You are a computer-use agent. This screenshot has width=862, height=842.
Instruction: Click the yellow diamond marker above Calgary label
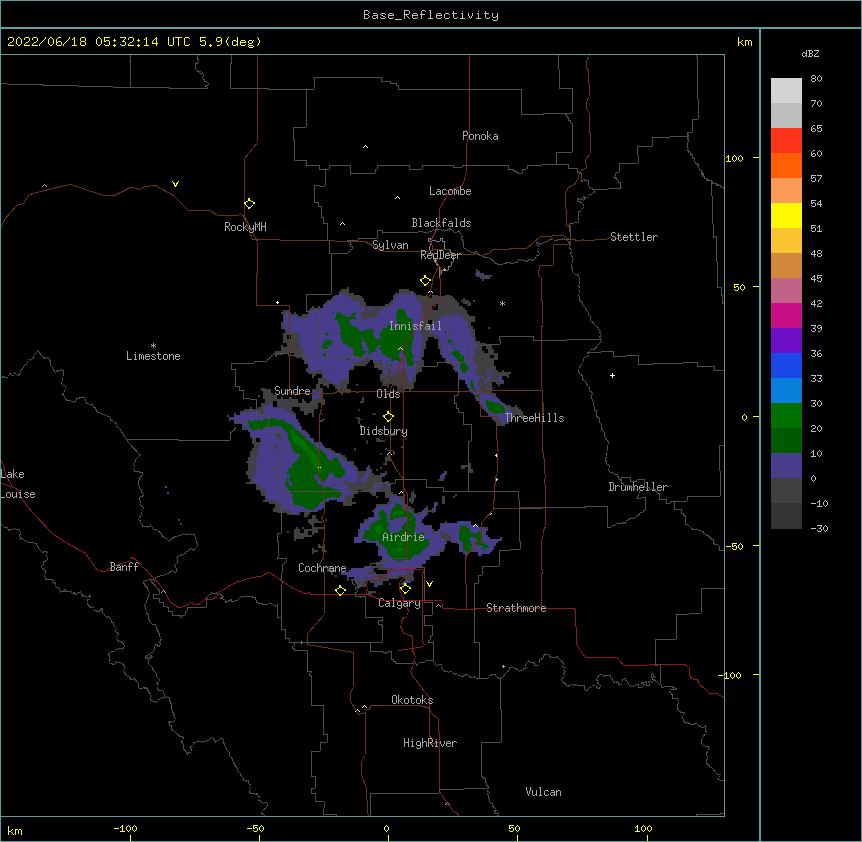click(405, 589)
